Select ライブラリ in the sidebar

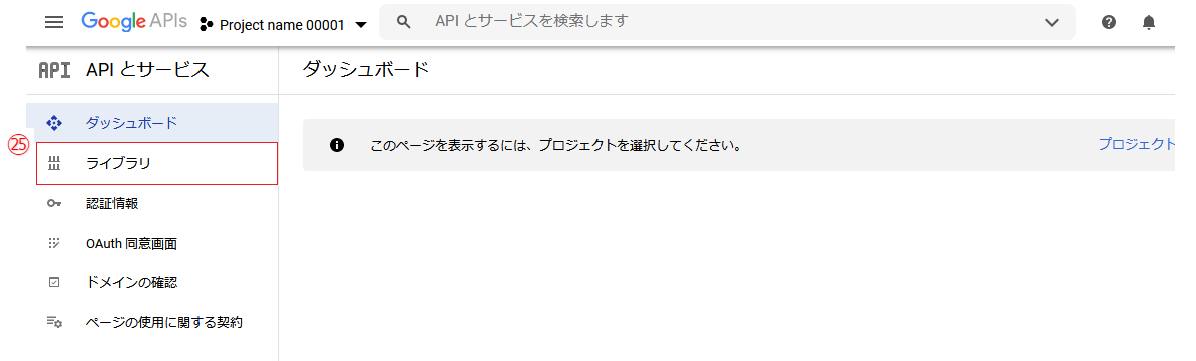coord(157,163)
